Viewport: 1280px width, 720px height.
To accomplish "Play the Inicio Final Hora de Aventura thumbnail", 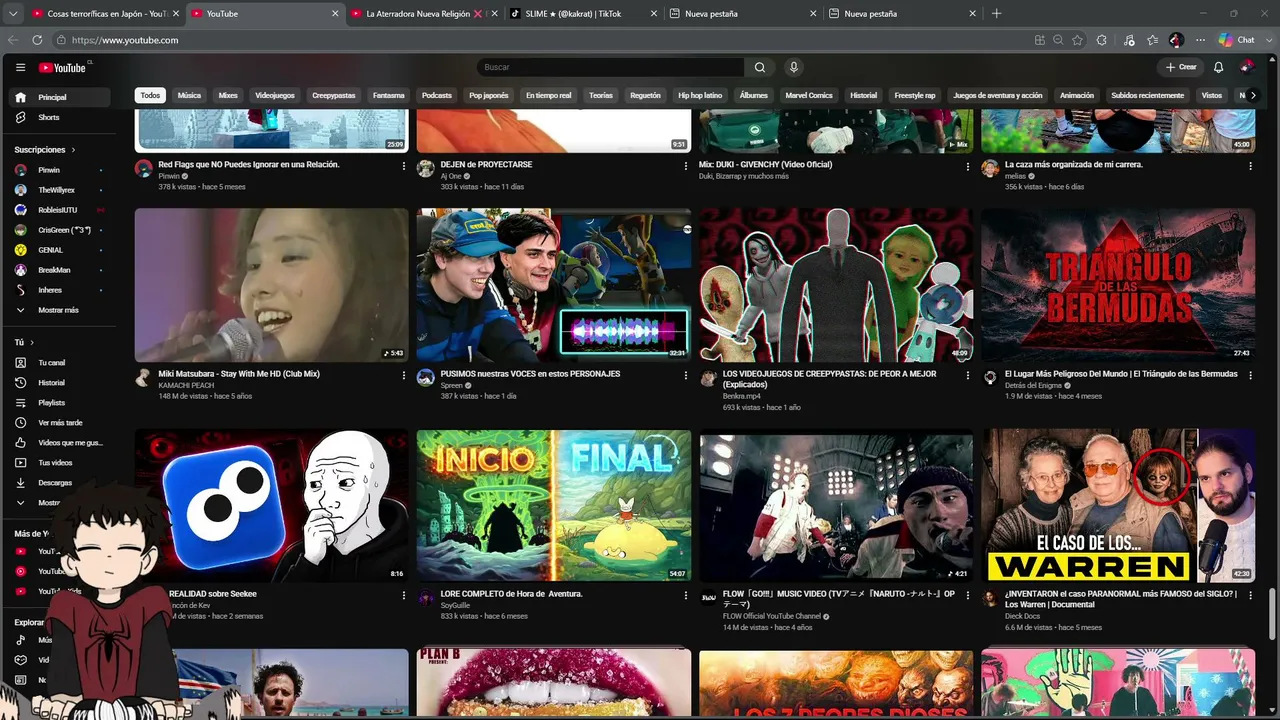I will [x=554, y=506].
